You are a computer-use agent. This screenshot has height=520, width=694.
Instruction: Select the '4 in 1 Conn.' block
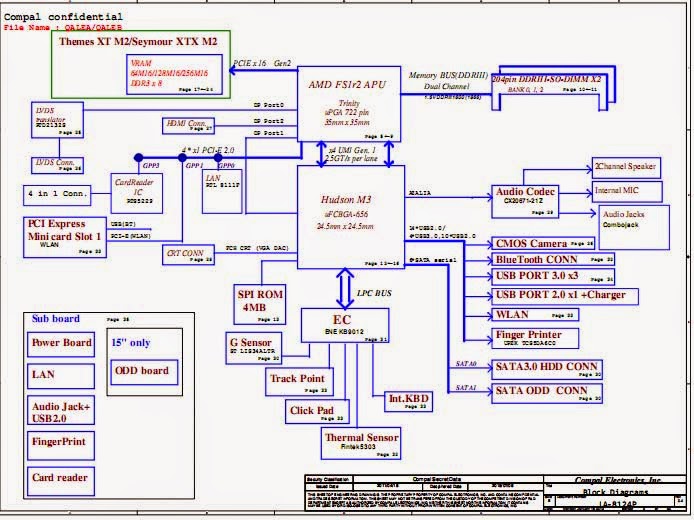click(57, 195)
